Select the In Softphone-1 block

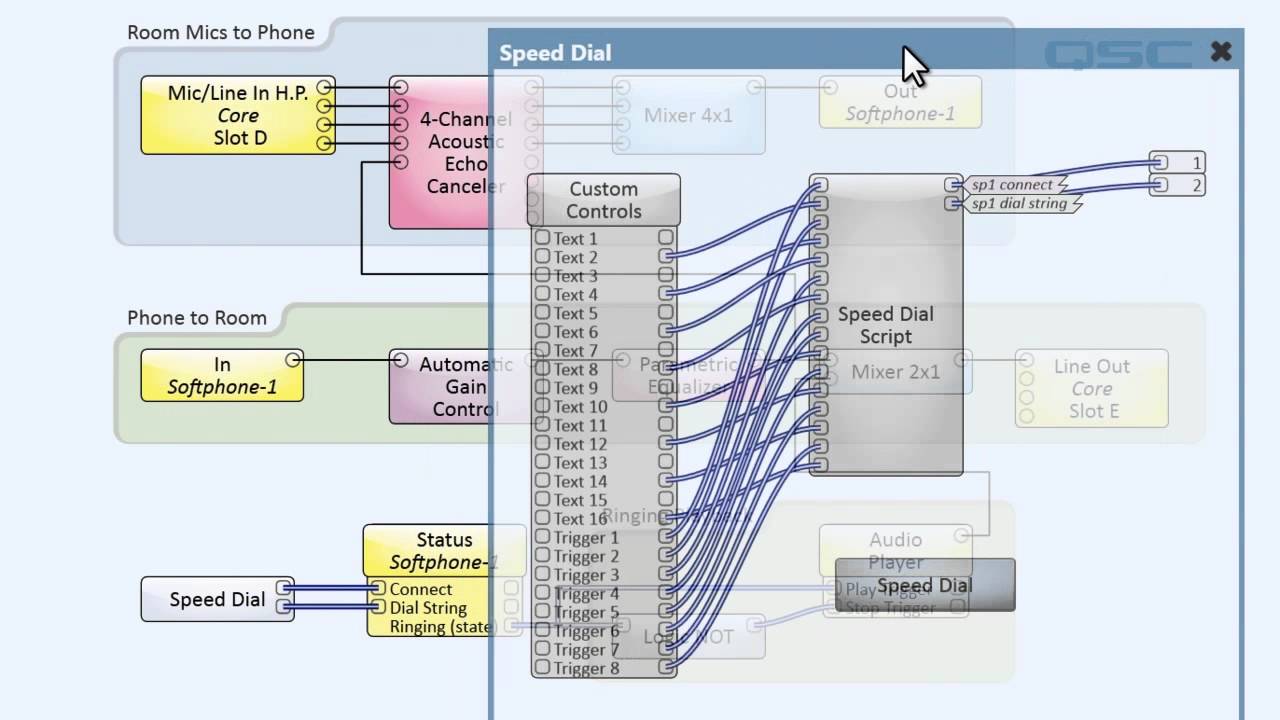pos(222,375)
